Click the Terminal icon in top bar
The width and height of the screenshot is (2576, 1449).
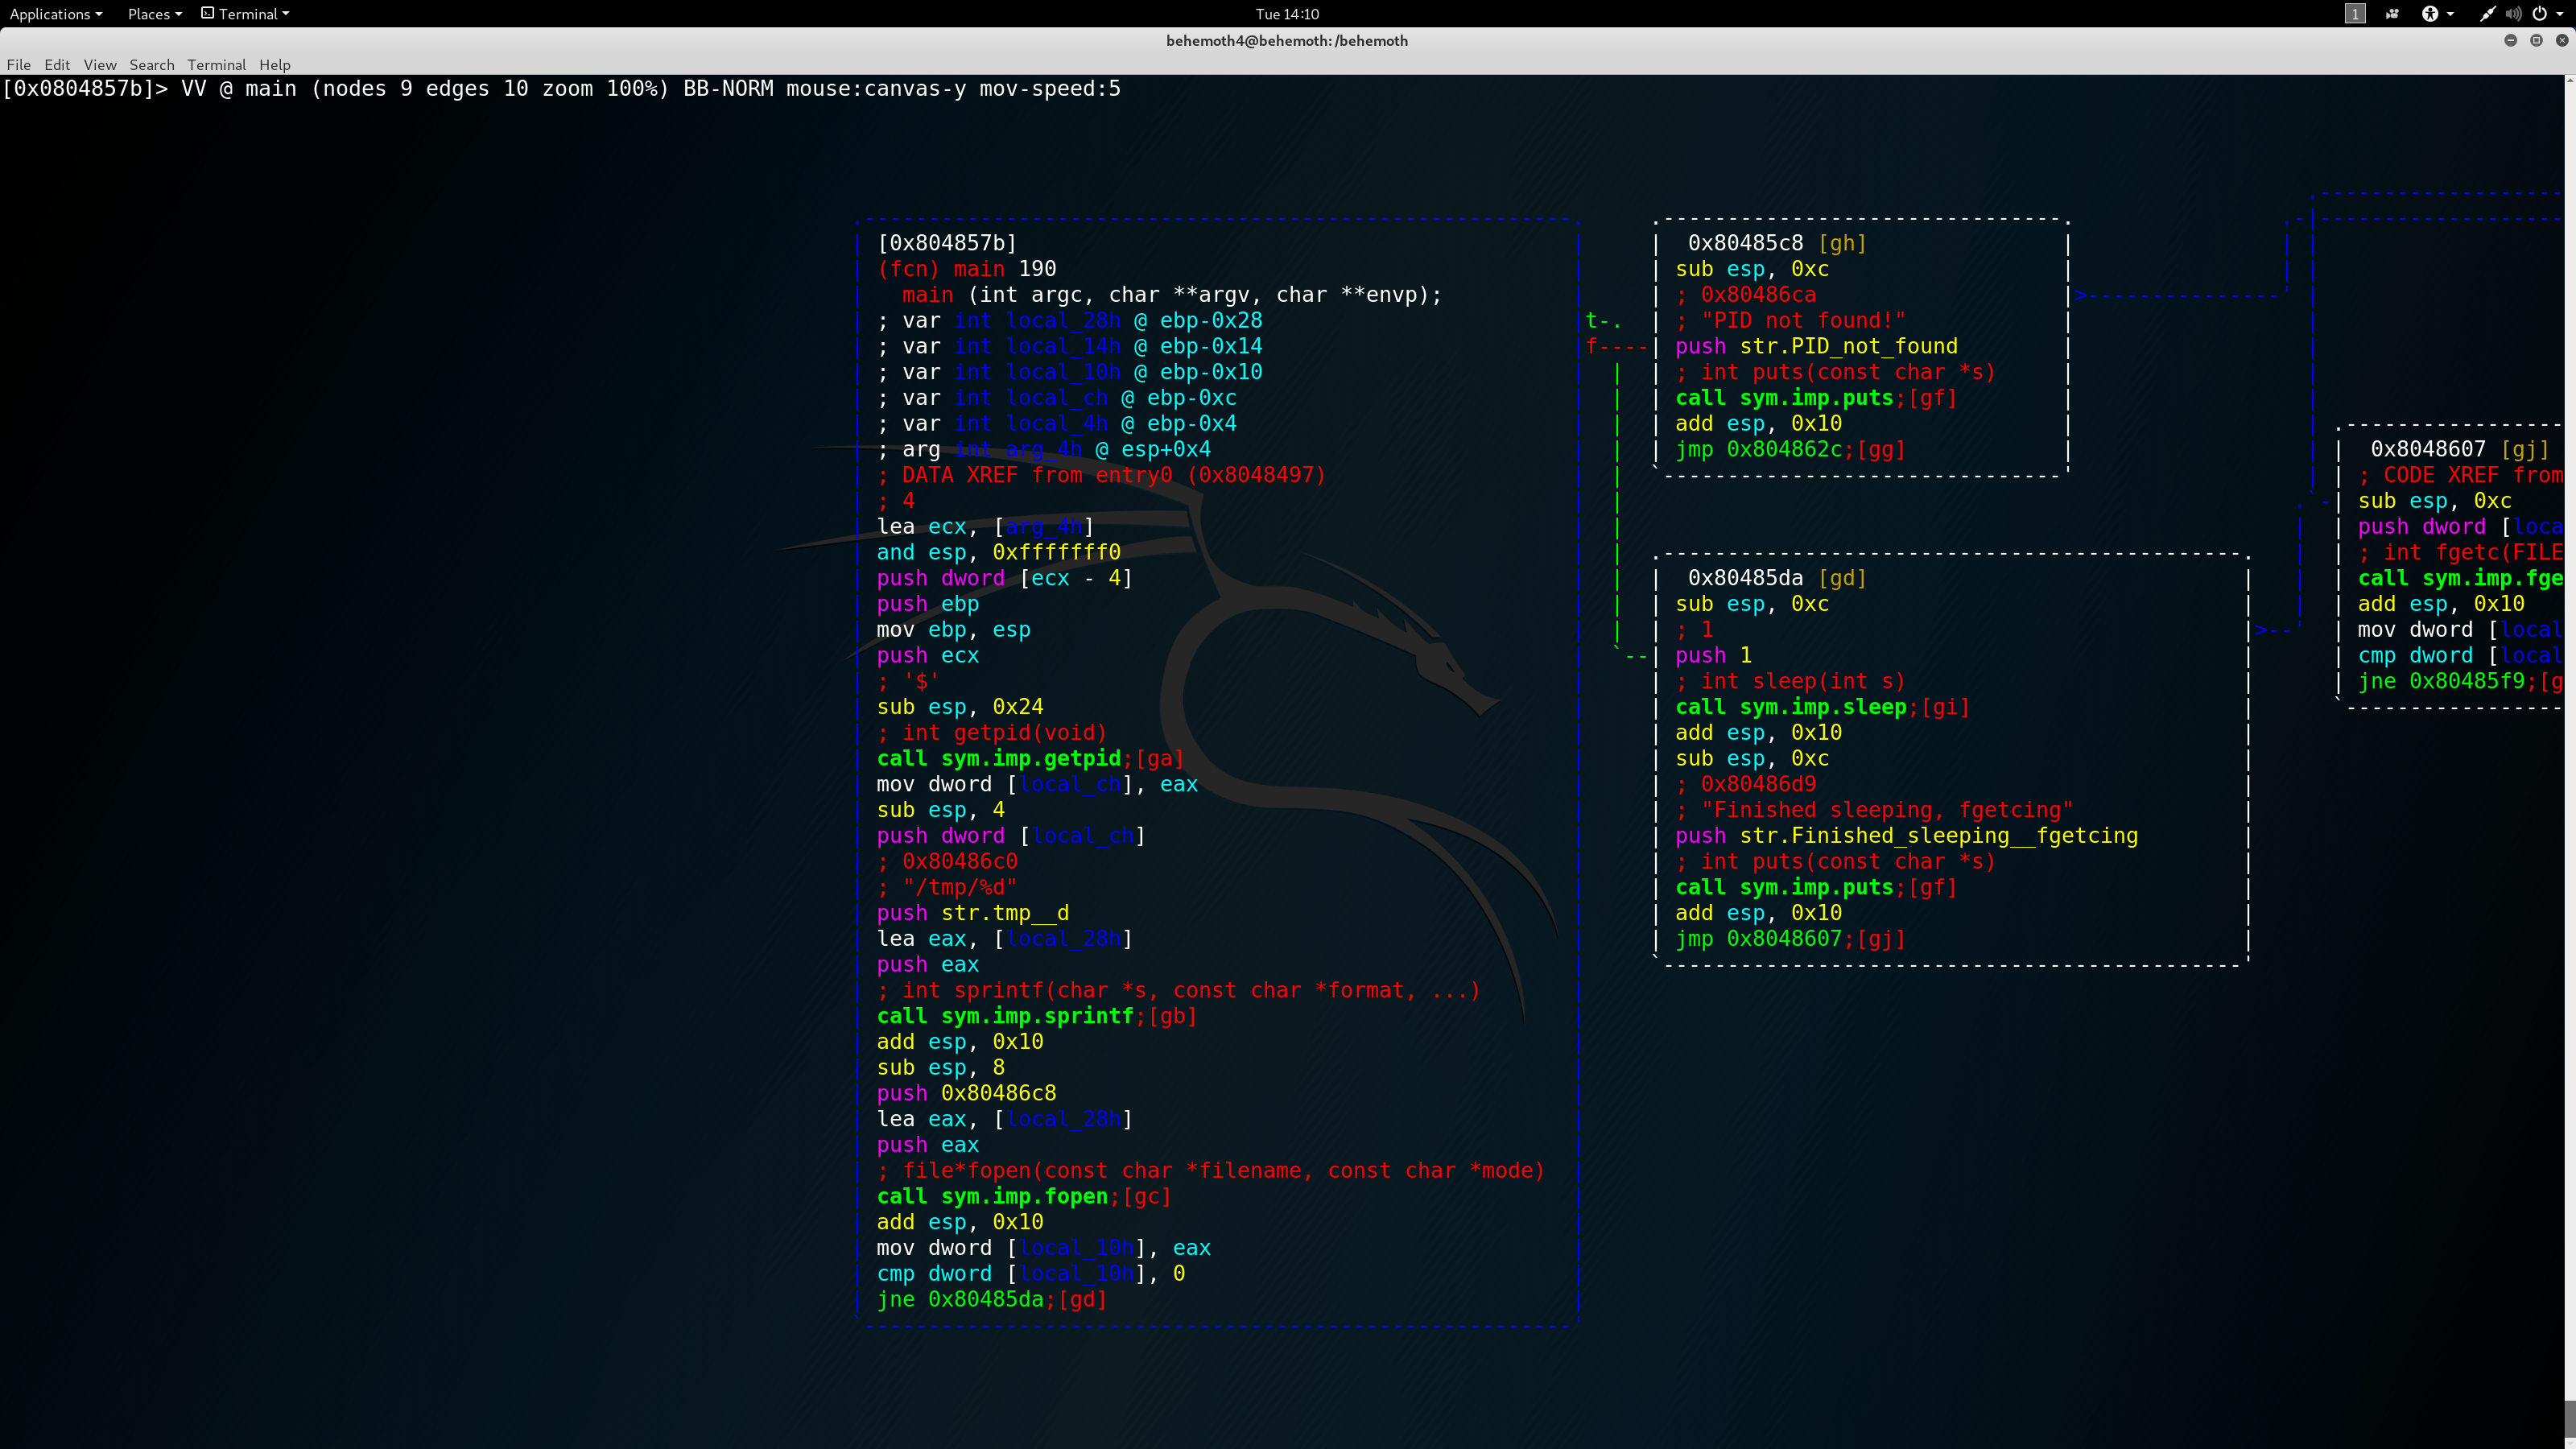point(208,13)
